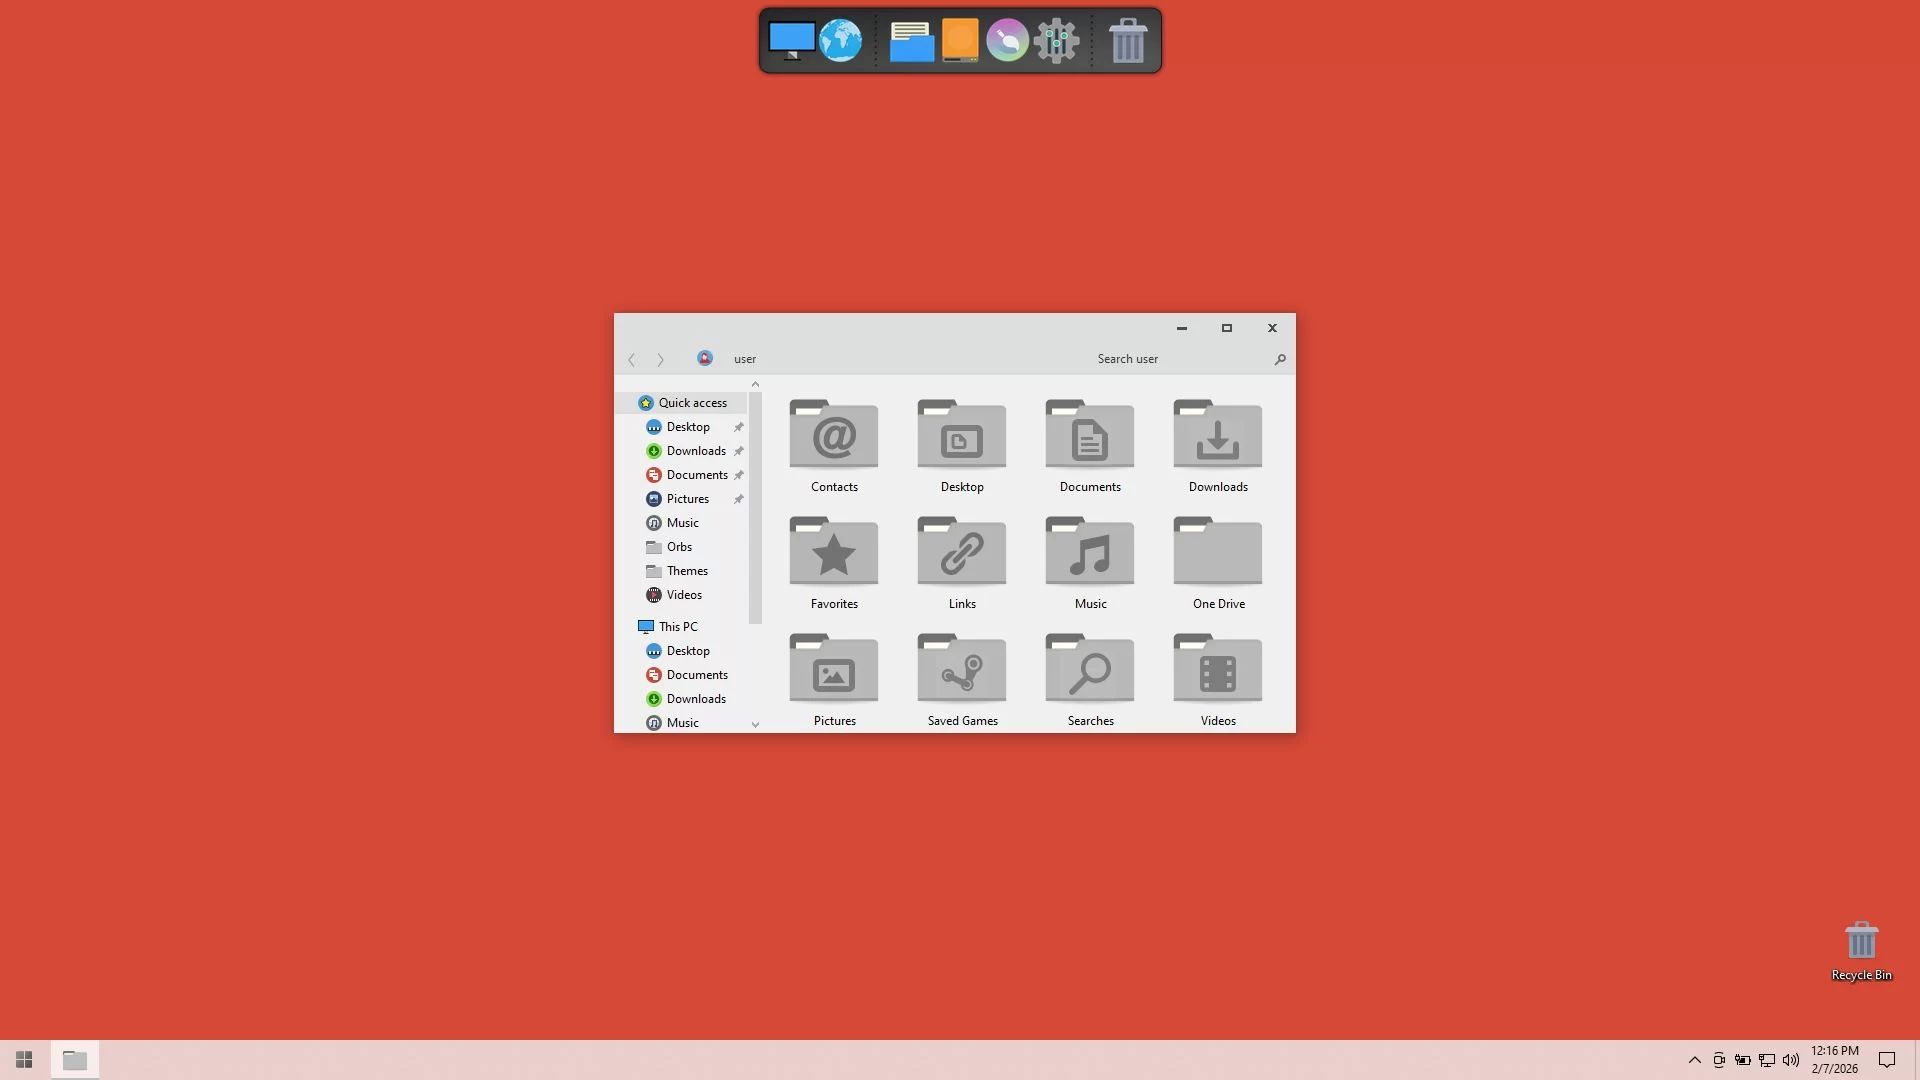Launch the gear settings icon in dock

coord(1056,41)
